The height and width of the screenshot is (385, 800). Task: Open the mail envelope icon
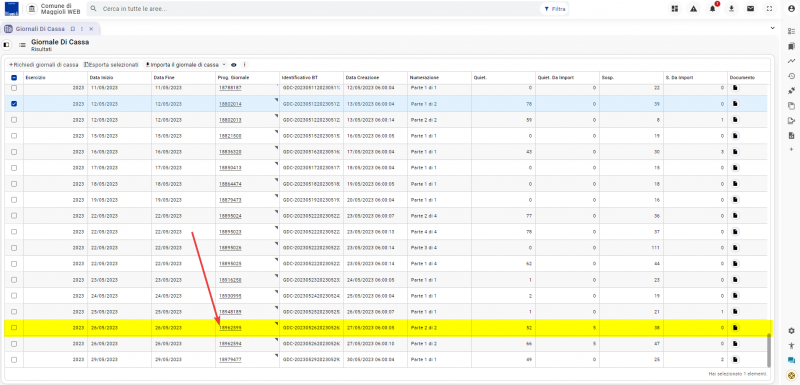click(751, 9)
